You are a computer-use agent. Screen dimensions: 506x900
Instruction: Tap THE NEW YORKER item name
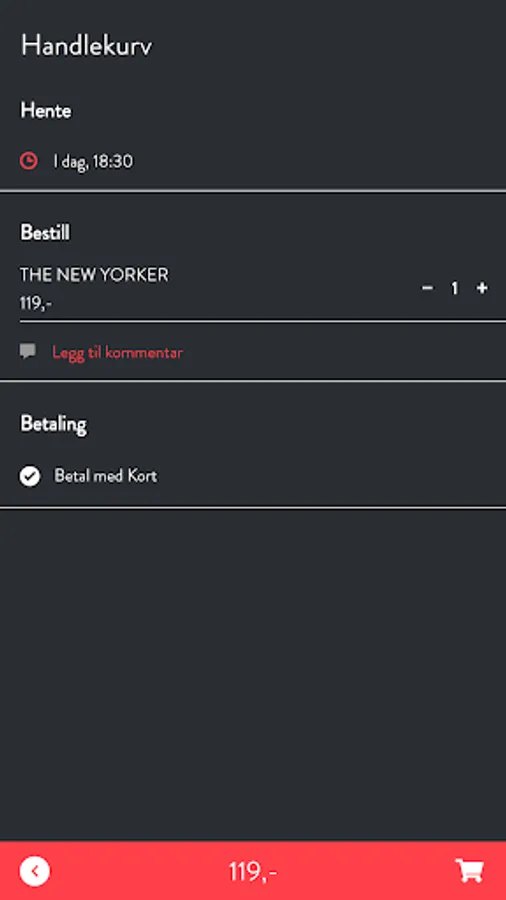click(95, 275)
